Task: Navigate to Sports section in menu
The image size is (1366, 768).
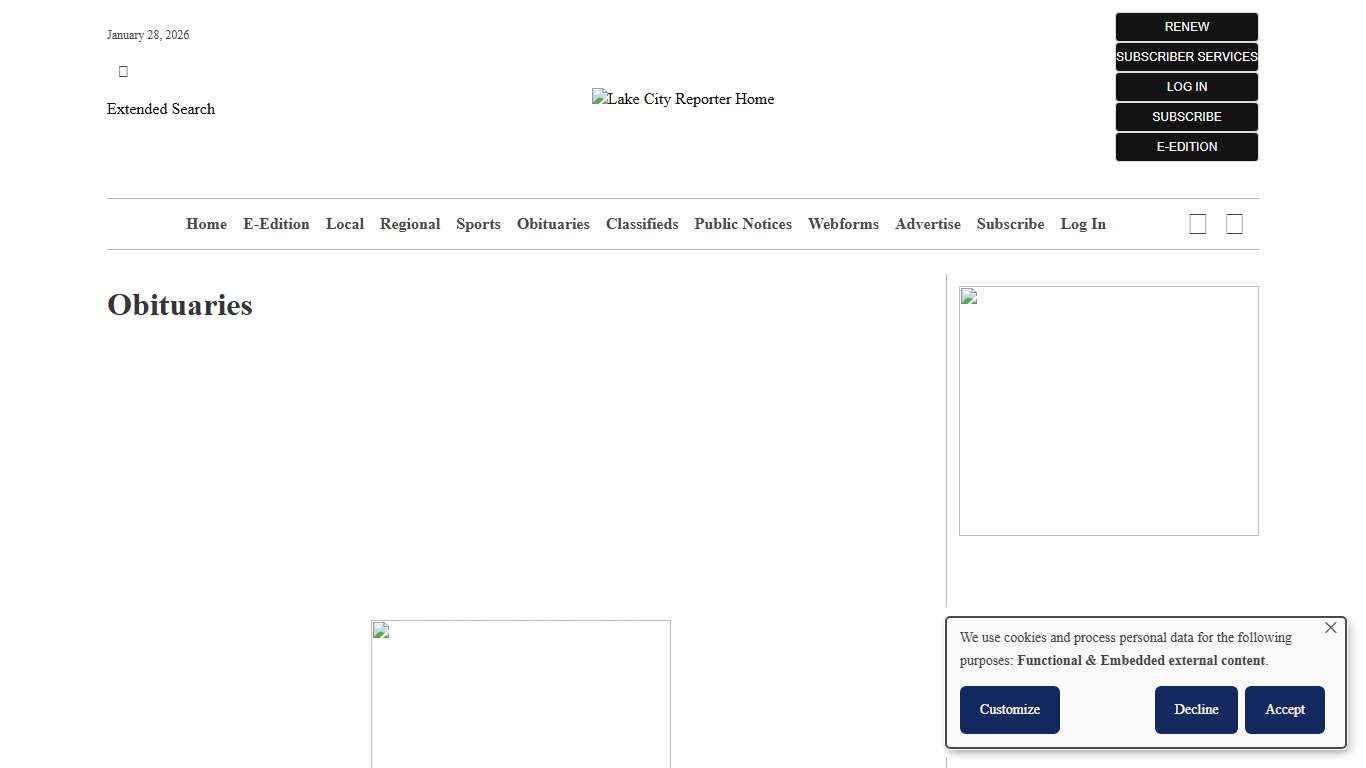Action: 478,224
